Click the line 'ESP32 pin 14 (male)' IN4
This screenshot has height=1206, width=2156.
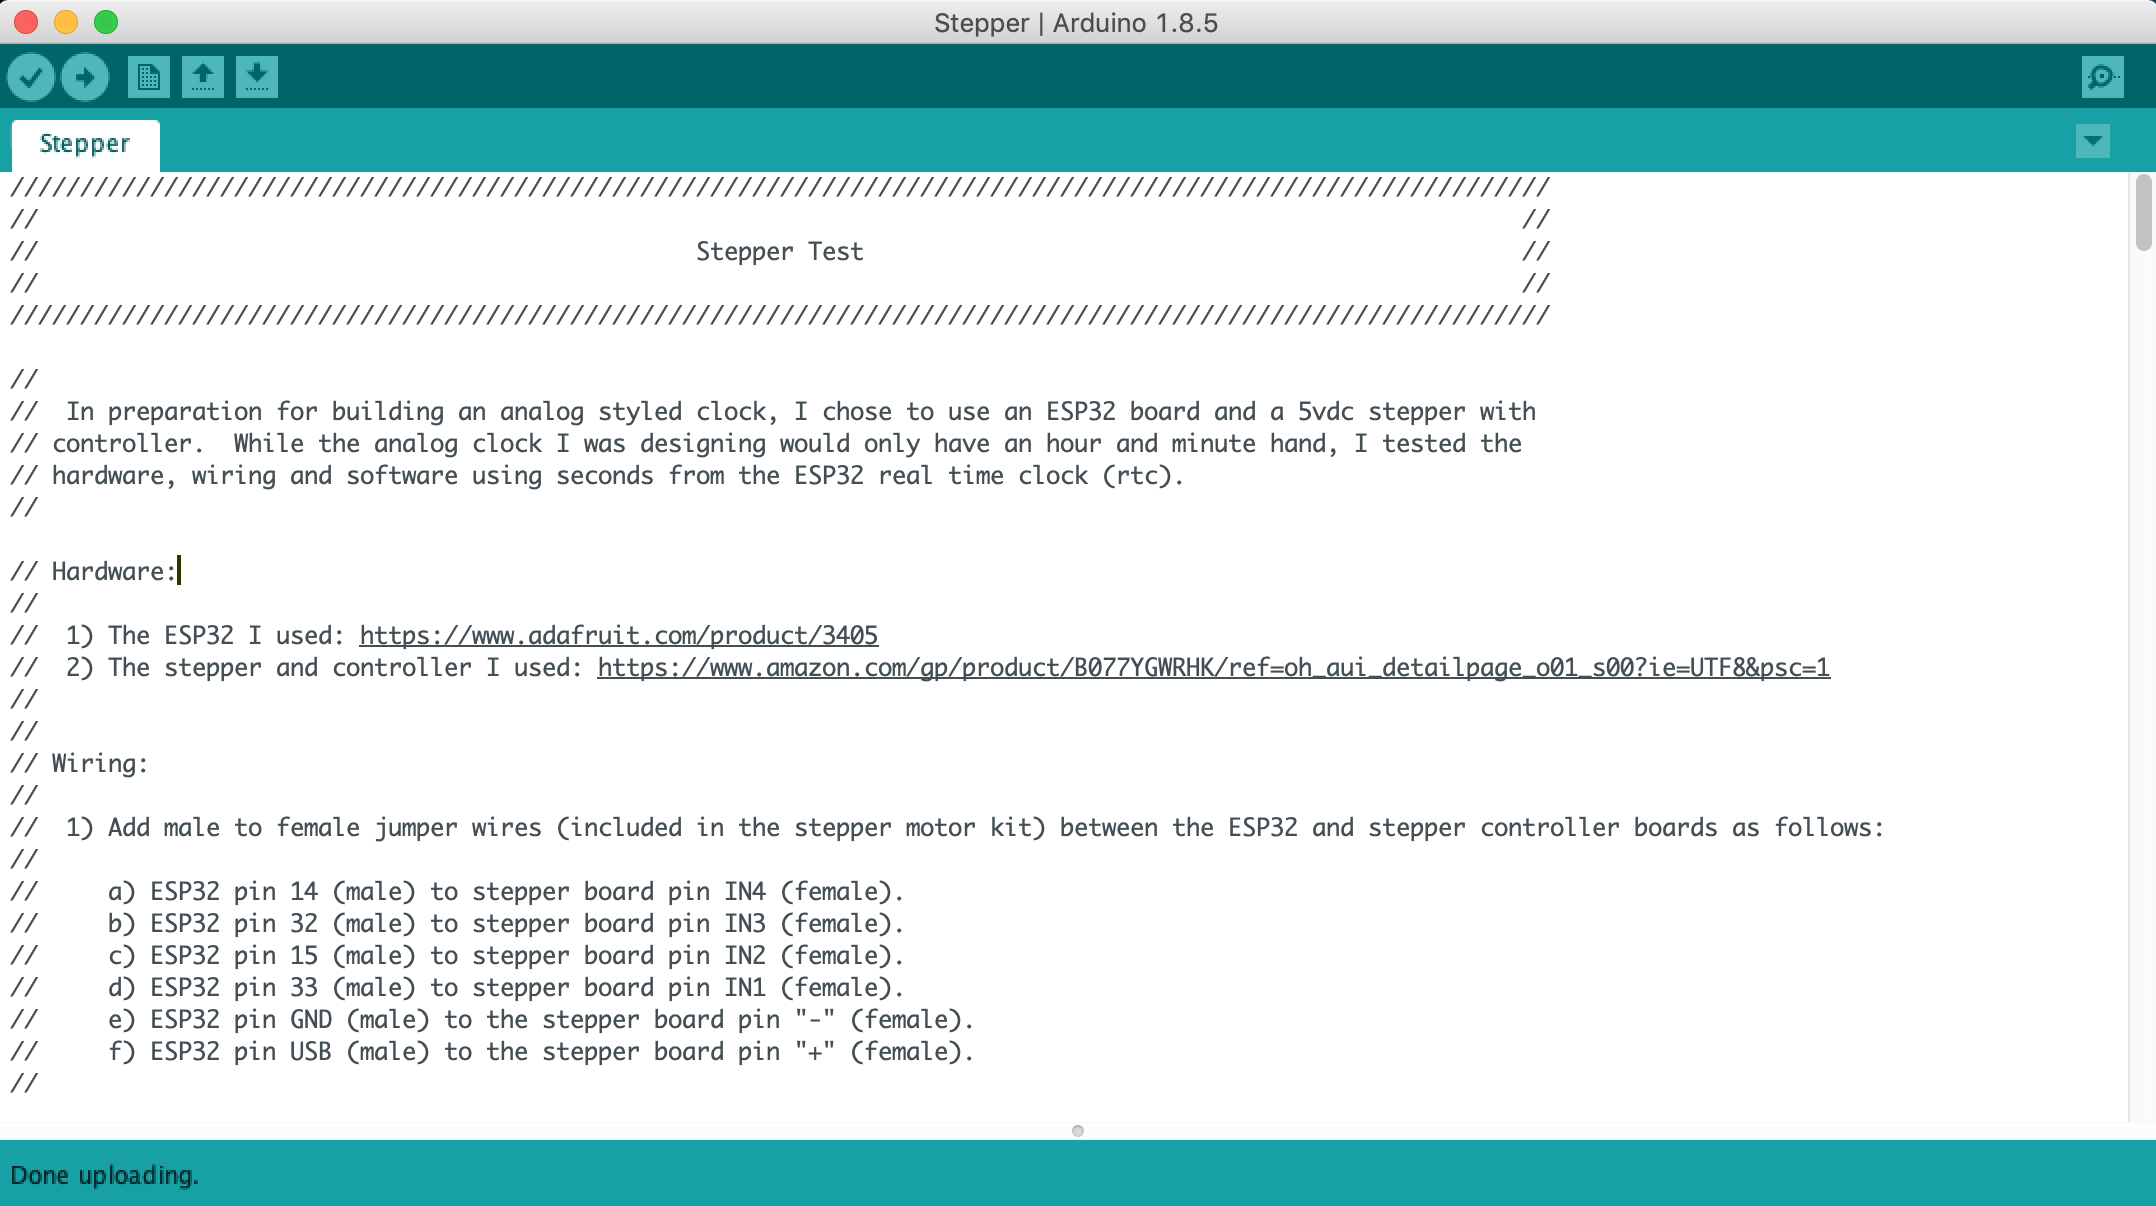click(457, 892)
